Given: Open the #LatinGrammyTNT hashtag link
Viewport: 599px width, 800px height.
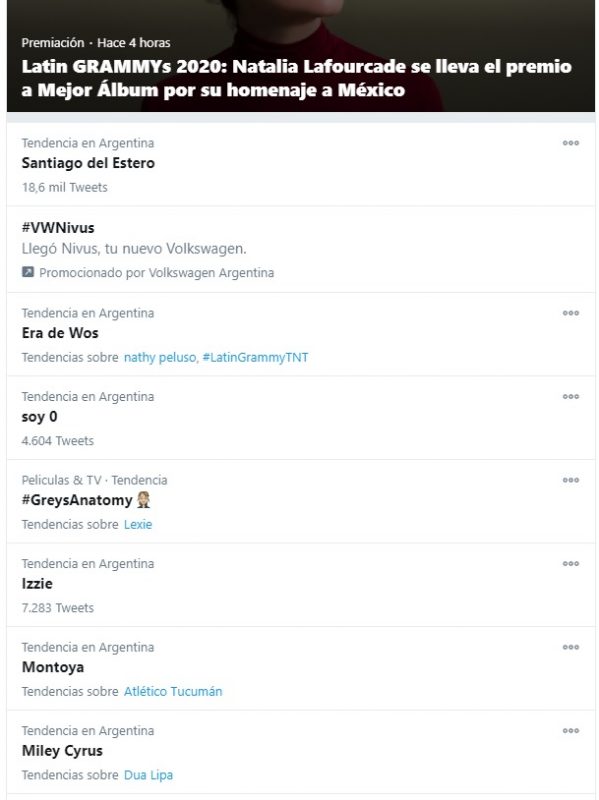Looking at the screenshot, I should 255,357.
